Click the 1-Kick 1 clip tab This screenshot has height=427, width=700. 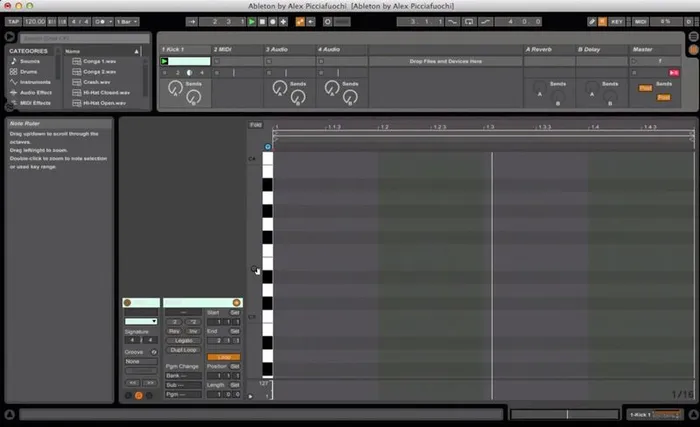(654, 415)
